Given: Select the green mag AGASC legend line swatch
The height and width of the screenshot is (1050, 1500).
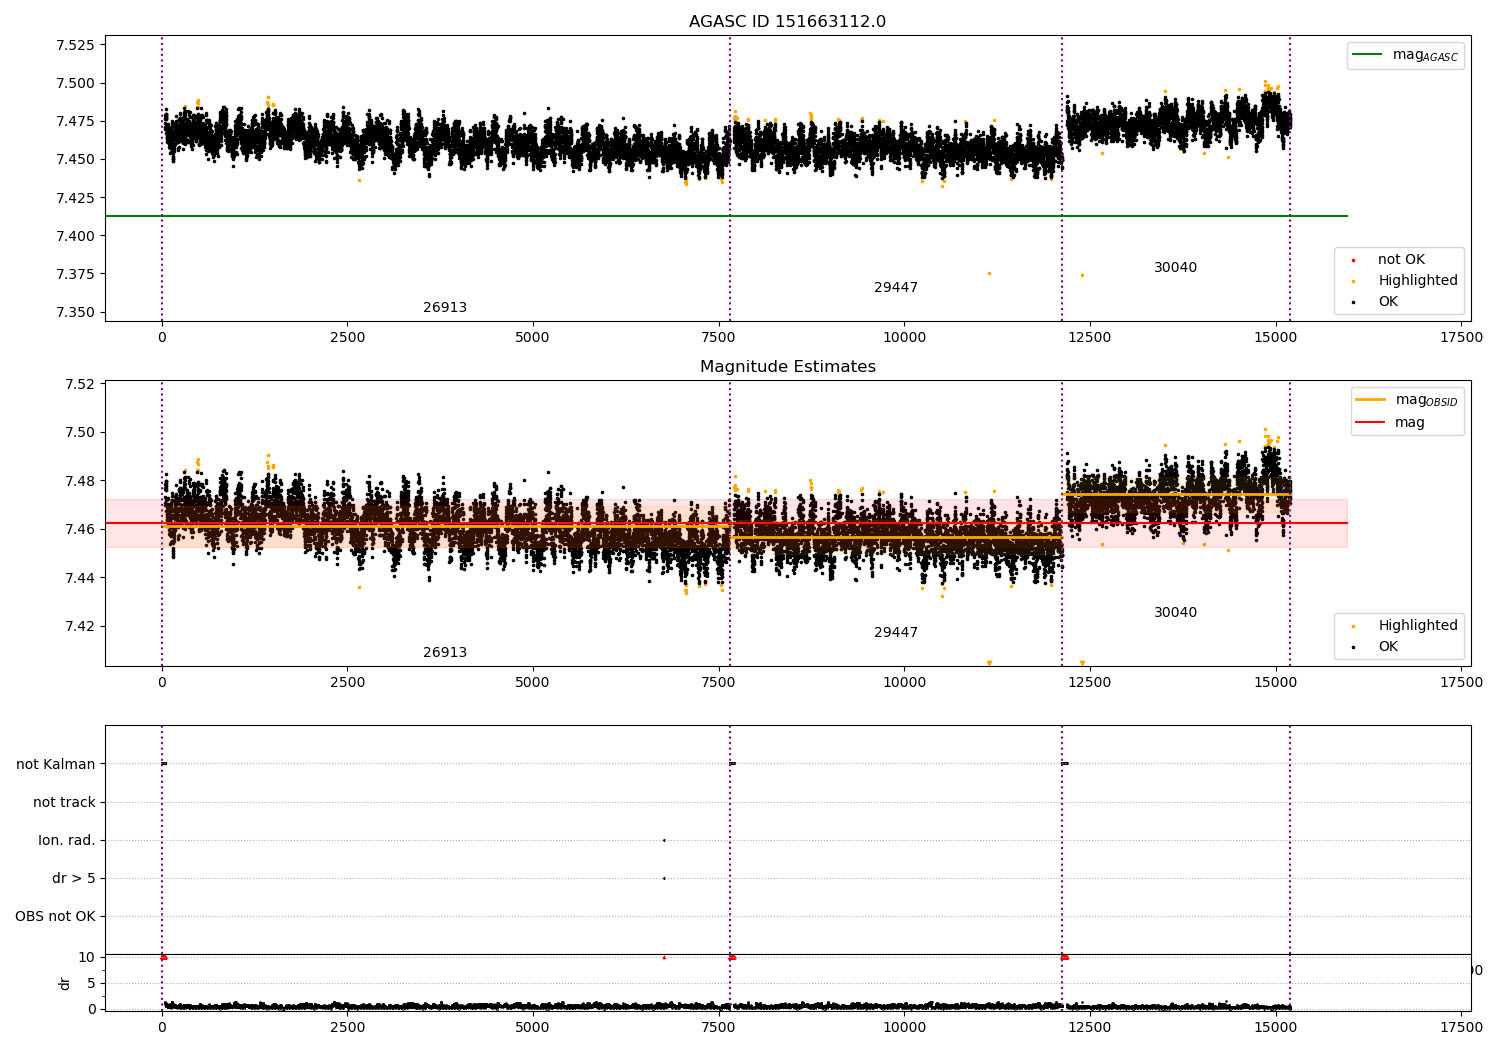Looking at the screenshot, I should pos(1367,55).
